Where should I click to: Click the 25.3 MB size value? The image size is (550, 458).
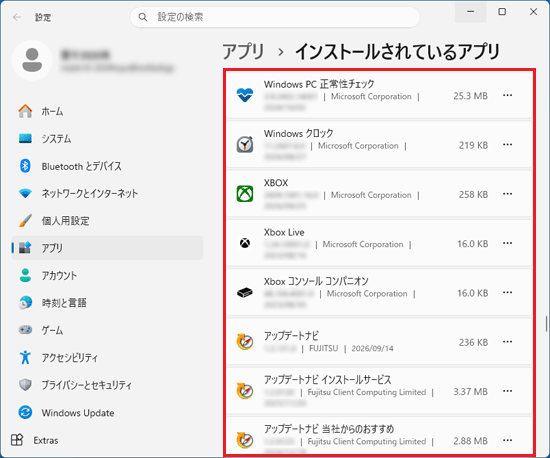pyautogui.click(x=470, y=96)
